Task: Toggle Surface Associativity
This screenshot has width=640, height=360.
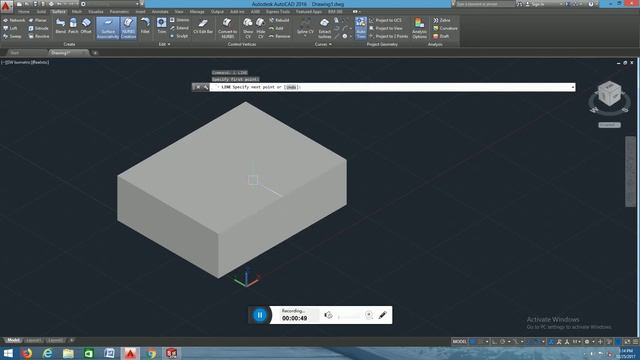Action: click(108, 28)
